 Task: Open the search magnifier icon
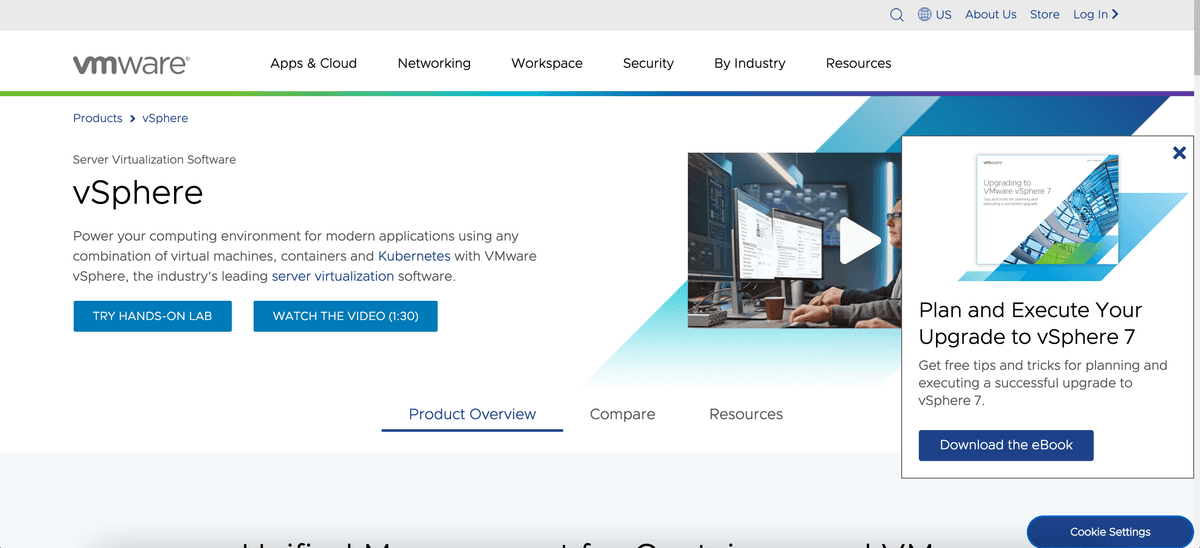(x=897, y=14)
